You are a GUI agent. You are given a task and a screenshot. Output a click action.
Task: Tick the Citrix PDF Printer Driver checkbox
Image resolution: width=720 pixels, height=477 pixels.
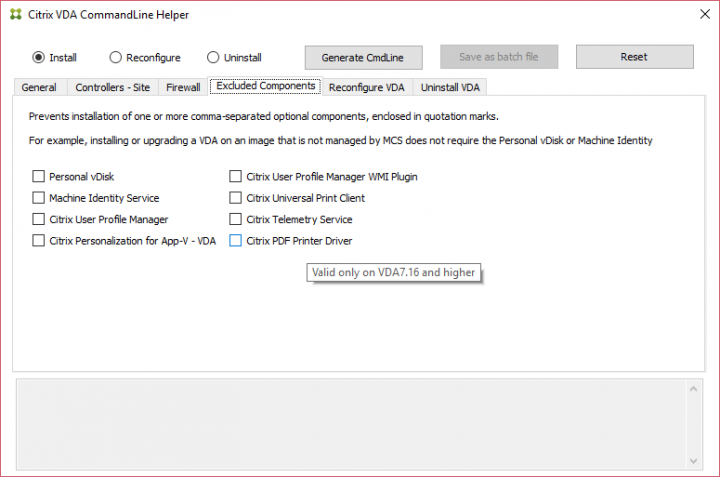236,240
